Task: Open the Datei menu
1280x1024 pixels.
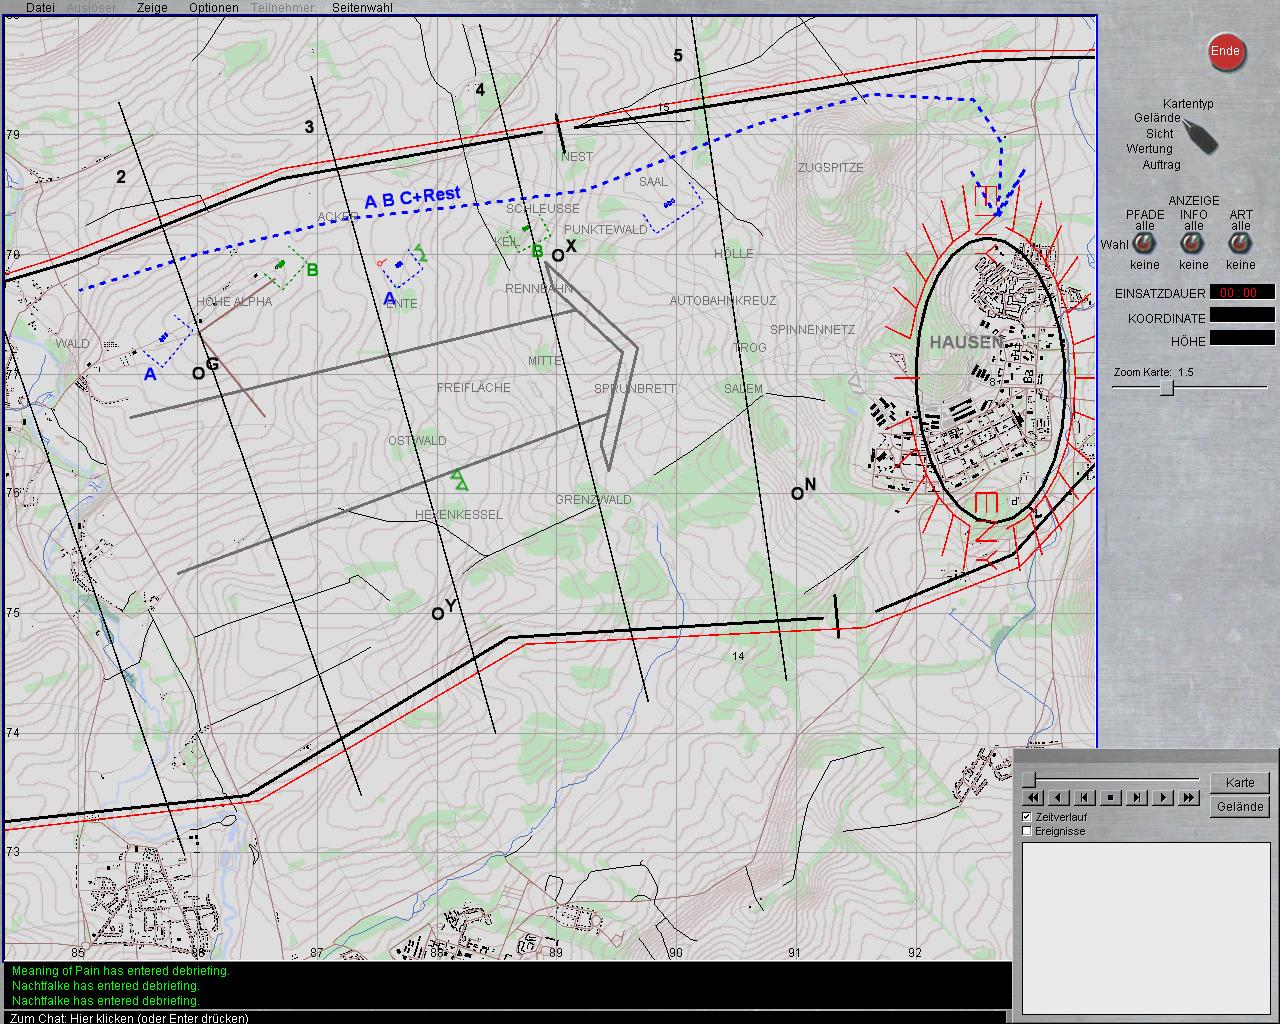Action: 40,7
